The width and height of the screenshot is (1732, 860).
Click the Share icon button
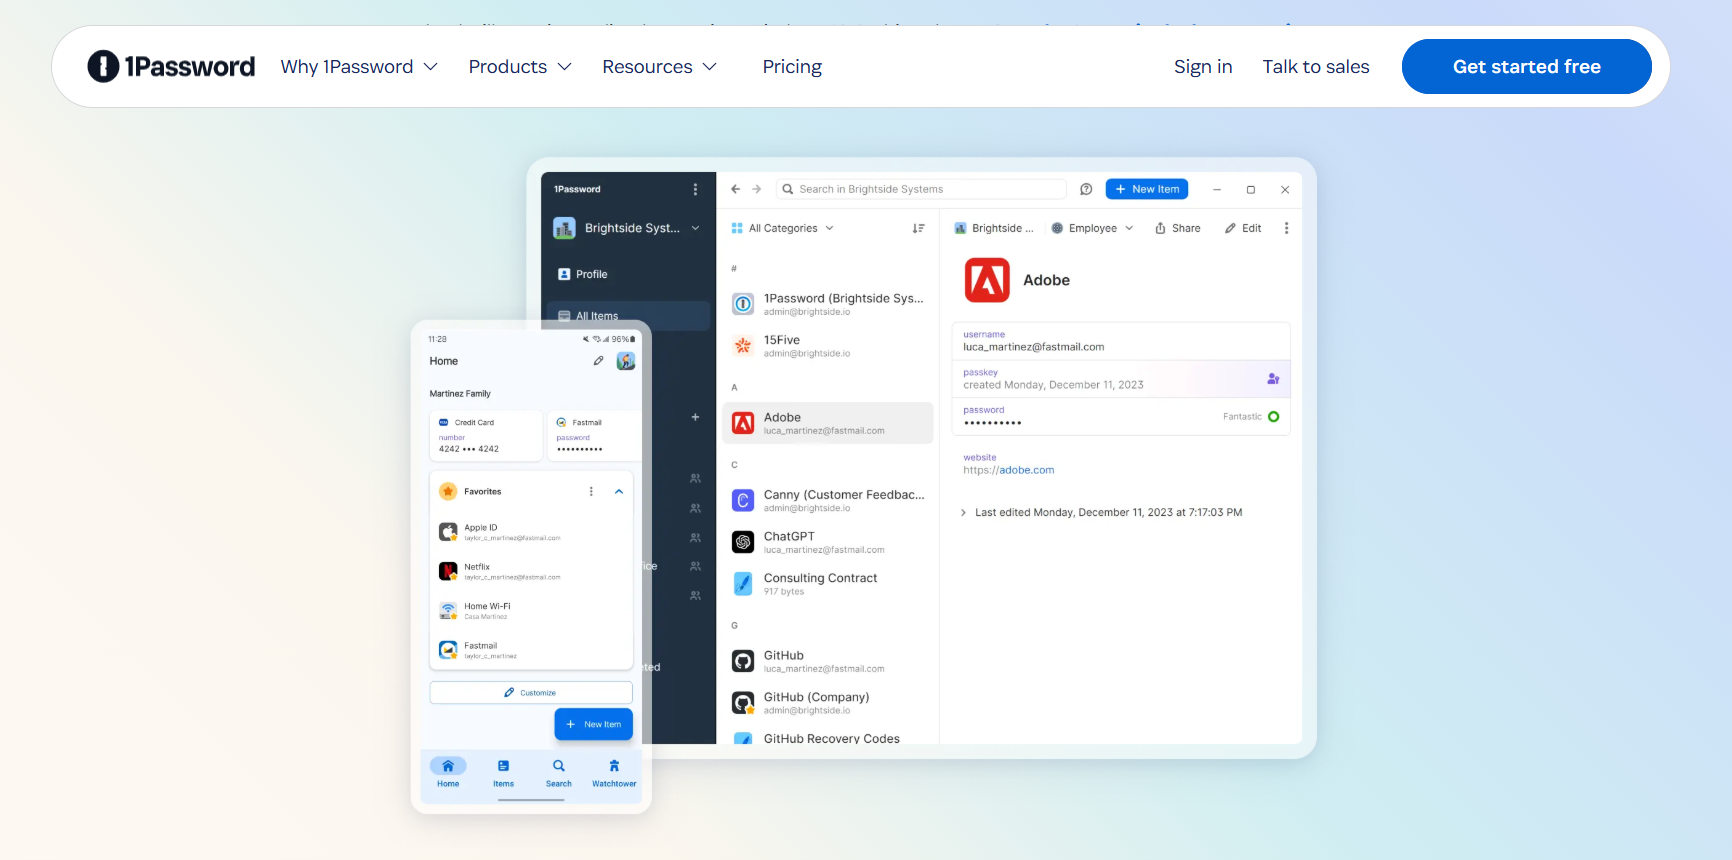pos(1178,228)
